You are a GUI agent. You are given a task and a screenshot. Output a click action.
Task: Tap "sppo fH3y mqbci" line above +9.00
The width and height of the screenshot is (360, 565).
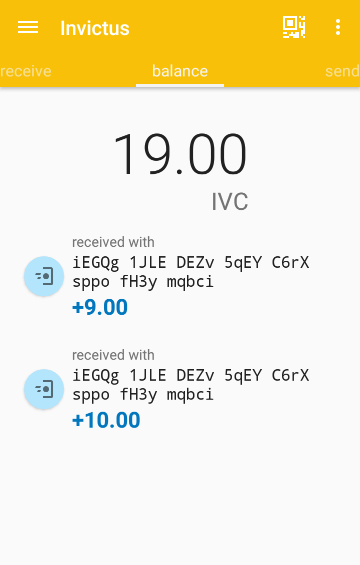[x=143, y=282]
